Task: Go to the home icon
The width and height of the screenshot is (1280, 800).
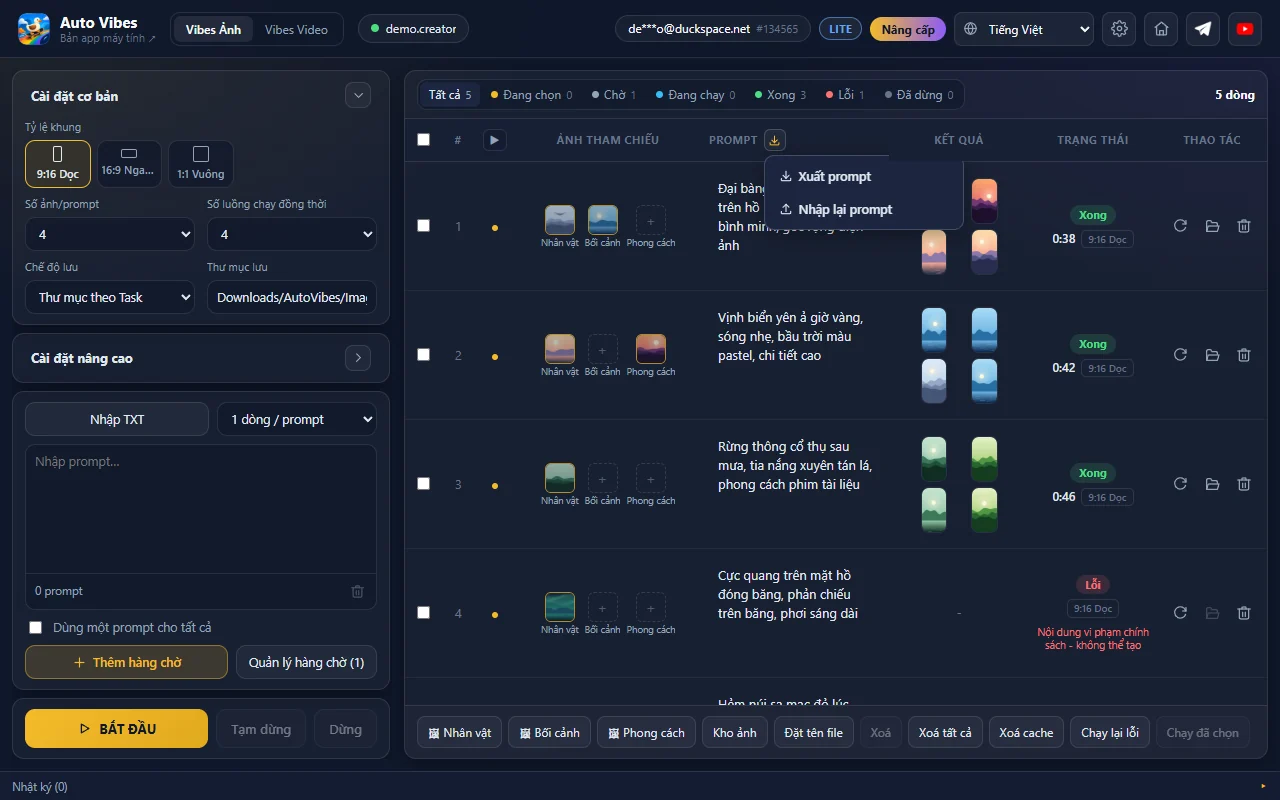Action: tap(1161, 29)
